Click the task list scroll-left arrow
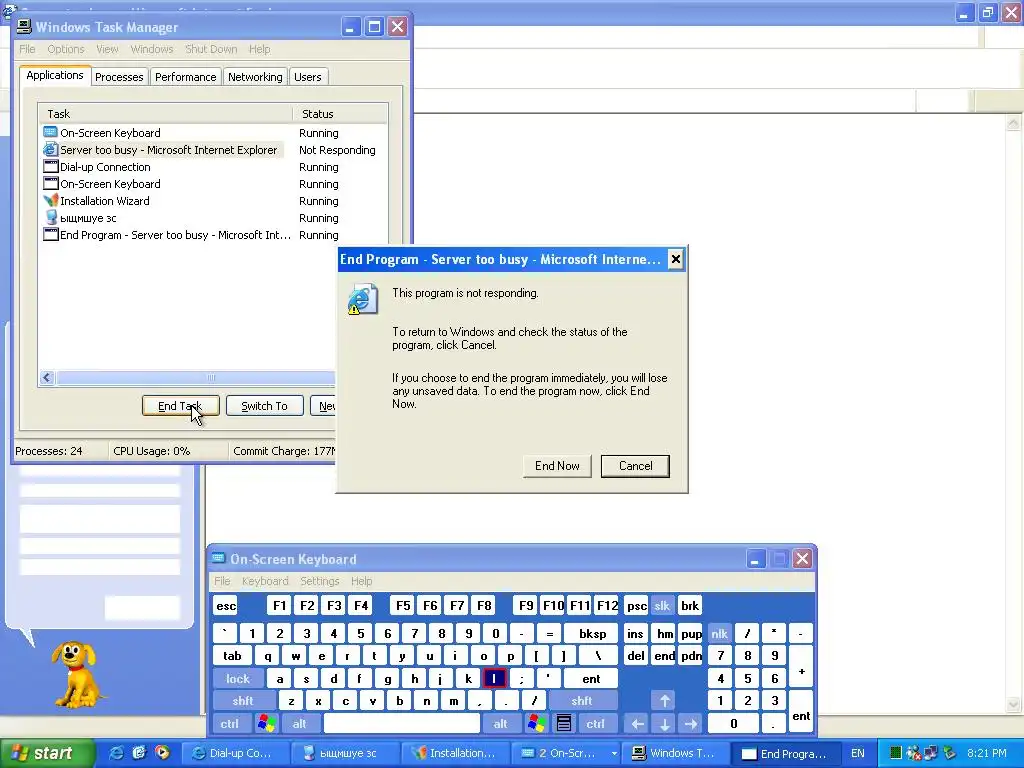Viewport: 1024px width, 768px height. point(47,377)
